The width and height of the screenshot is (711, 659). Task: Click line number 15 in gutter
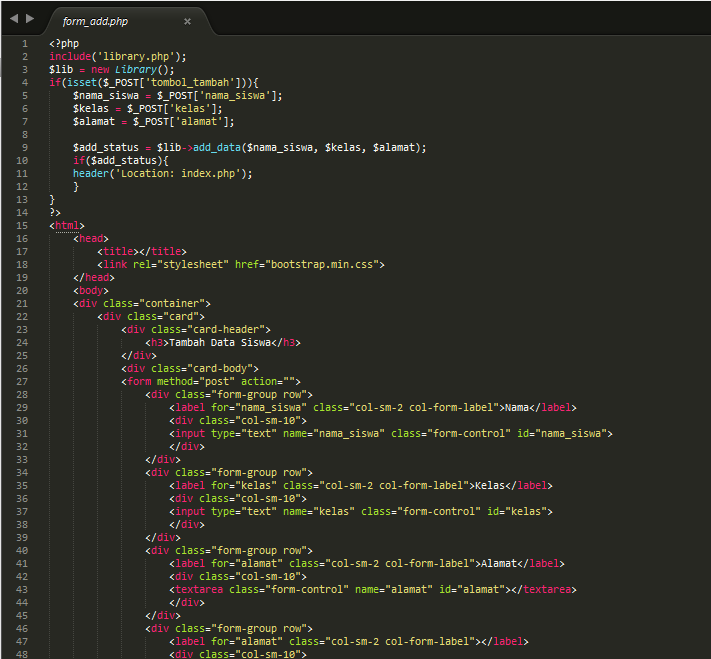tap(22, 226)
